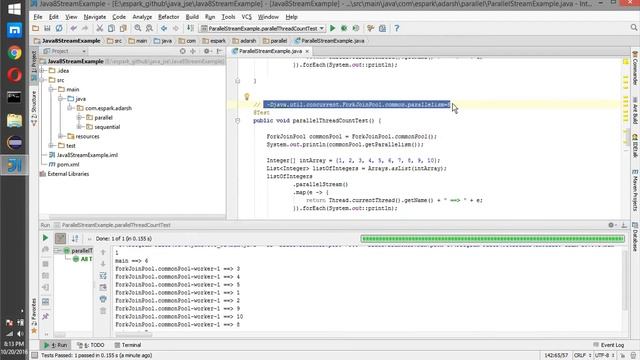Click the Undo toolbar icon
Viewport: 640px width, 360px height.
click(x=73, y=28)
